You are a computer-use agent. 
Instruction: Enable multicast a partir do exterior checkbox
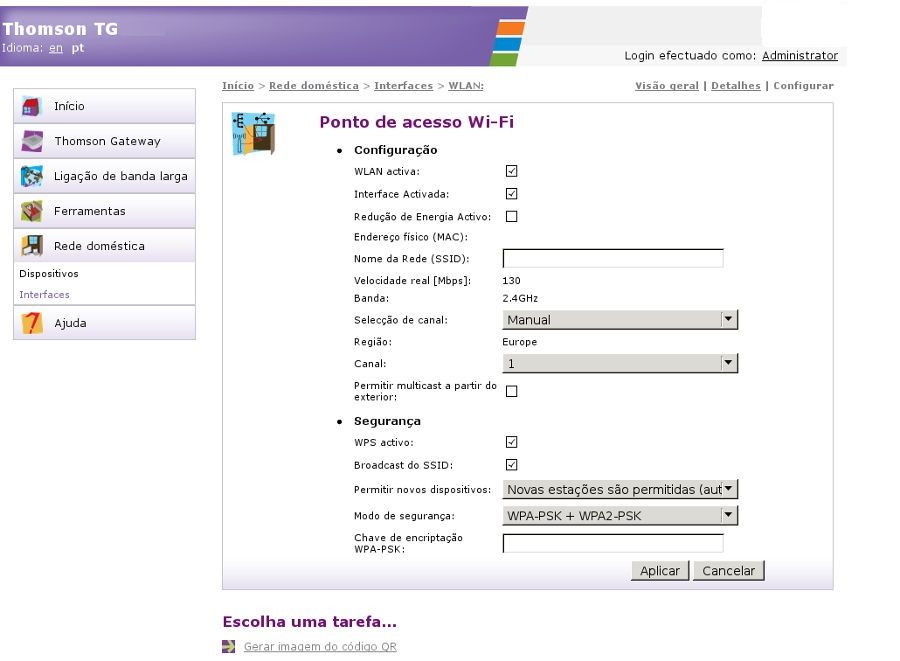(x=511, y=391)
